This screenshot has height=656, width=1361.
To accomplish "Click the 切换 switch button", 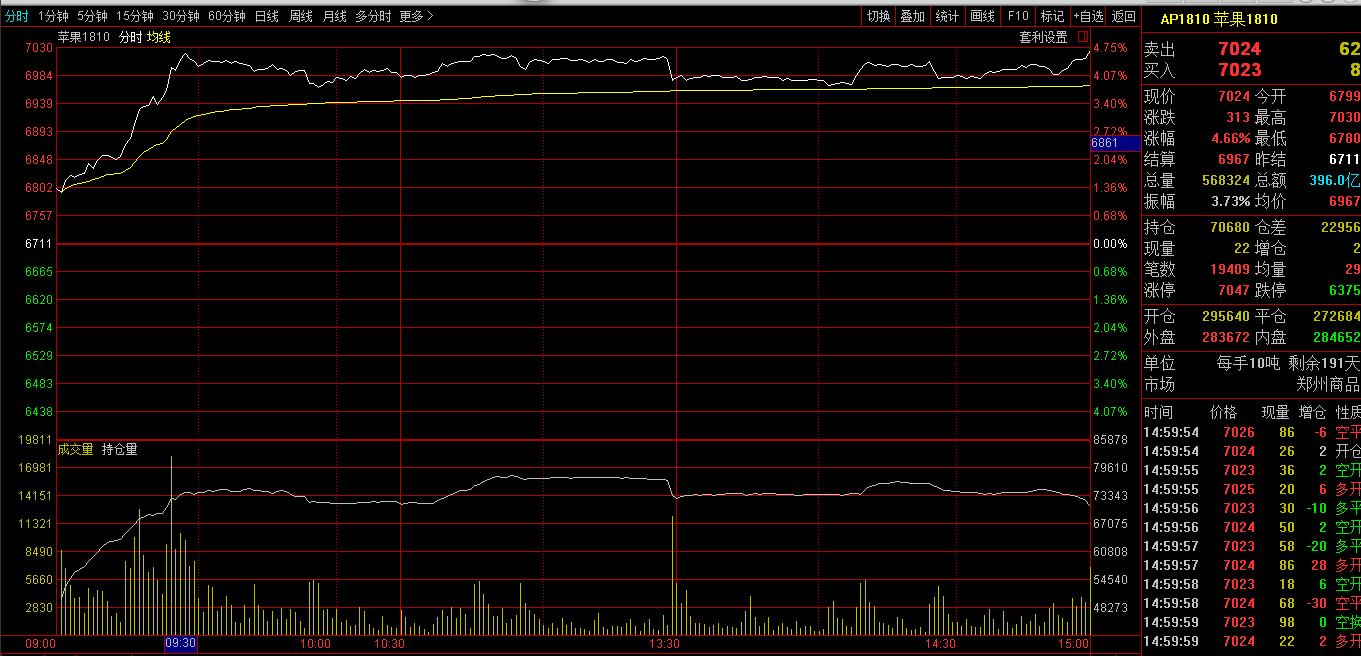I will click(x=878, y=16).
